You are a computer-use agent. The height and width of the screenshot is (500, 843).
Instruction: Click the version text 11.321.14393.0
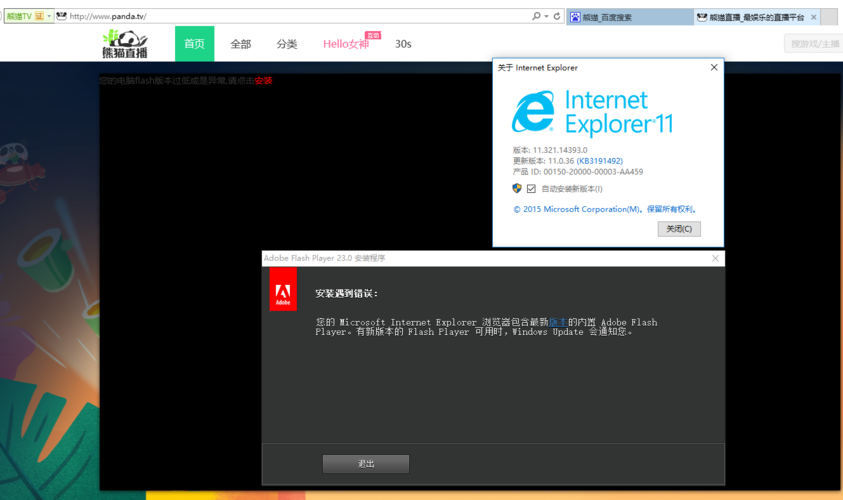[x=560, y=150]
